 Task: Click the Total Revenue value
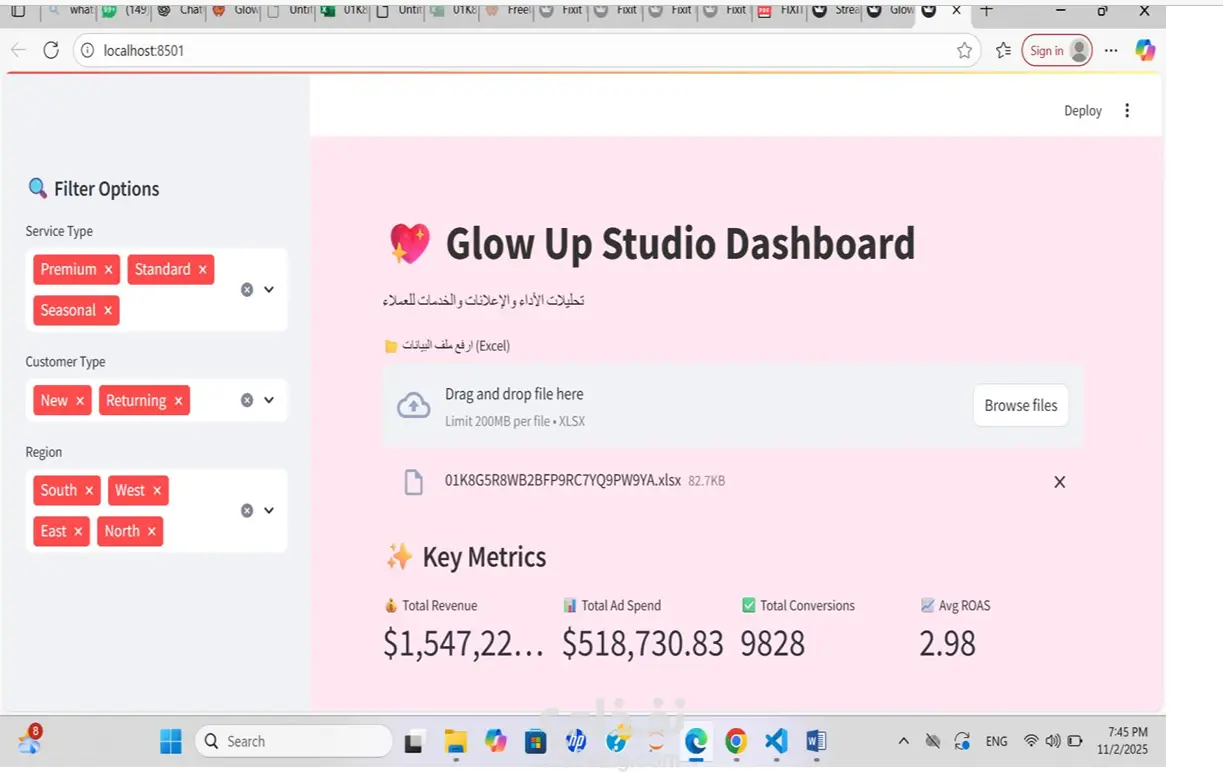click(463, 643)
